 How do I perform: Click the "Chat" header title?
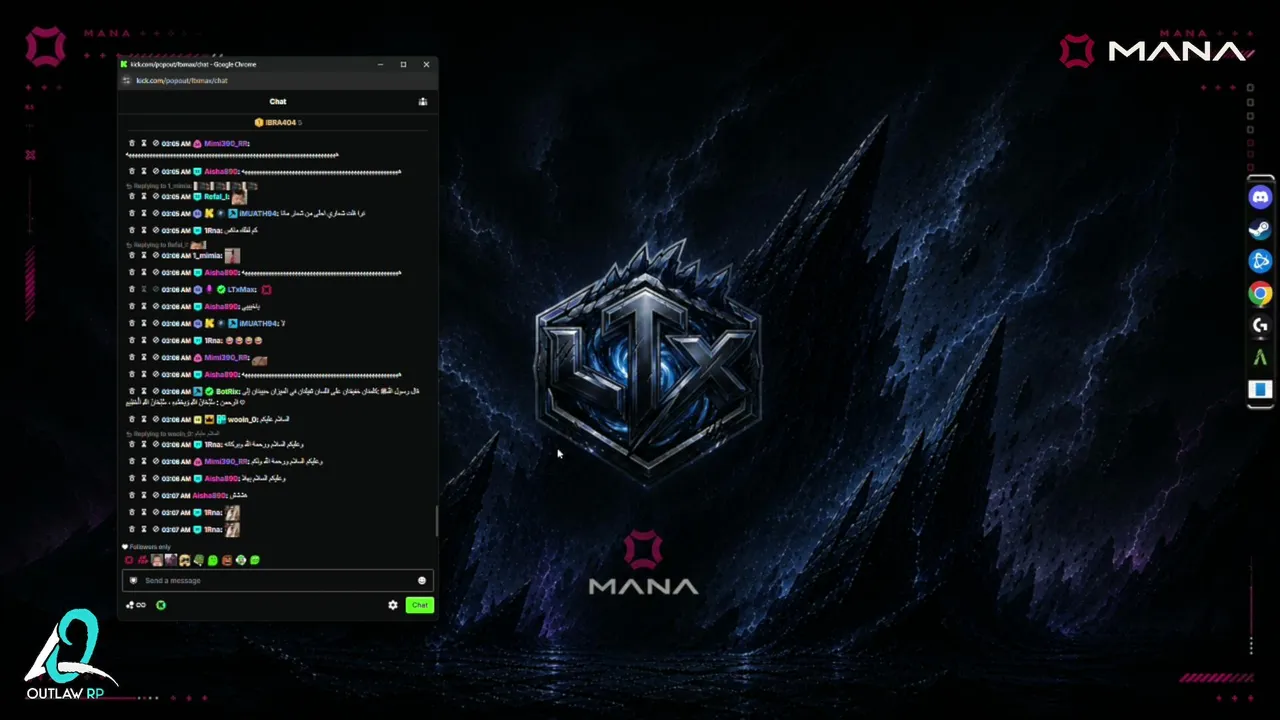pos(278,101)
